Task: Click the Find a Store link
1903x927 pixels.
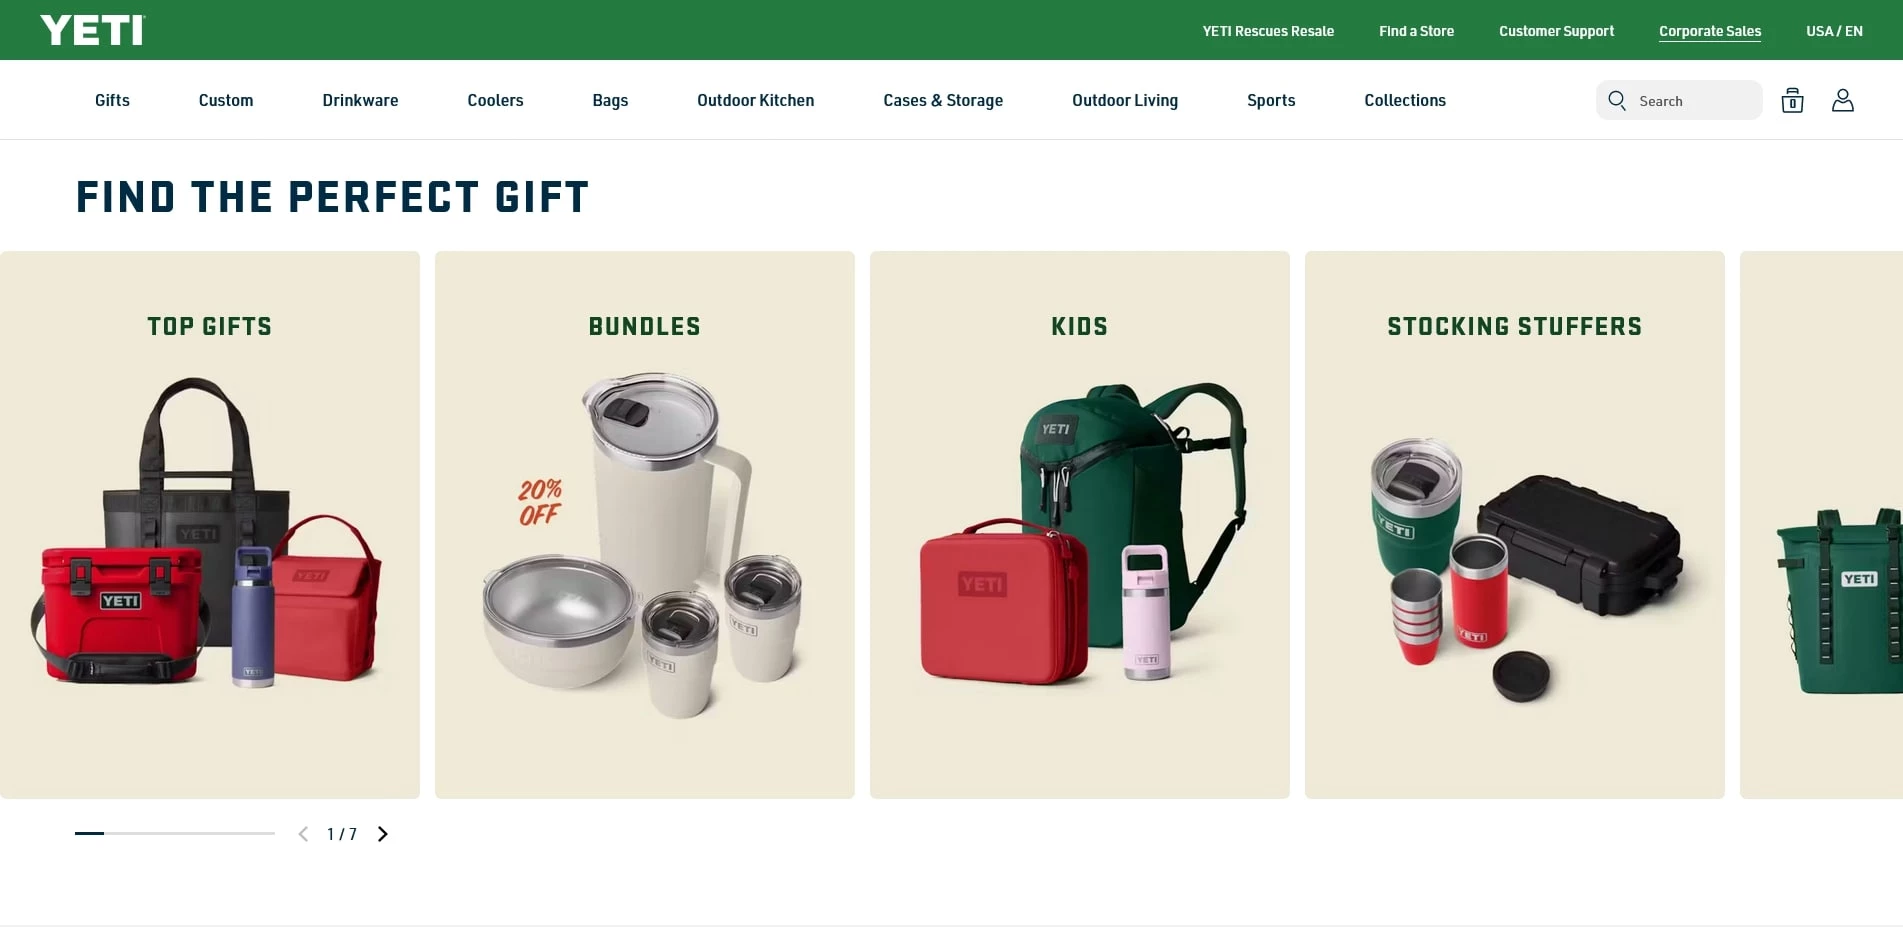Action: [1416, 31]
